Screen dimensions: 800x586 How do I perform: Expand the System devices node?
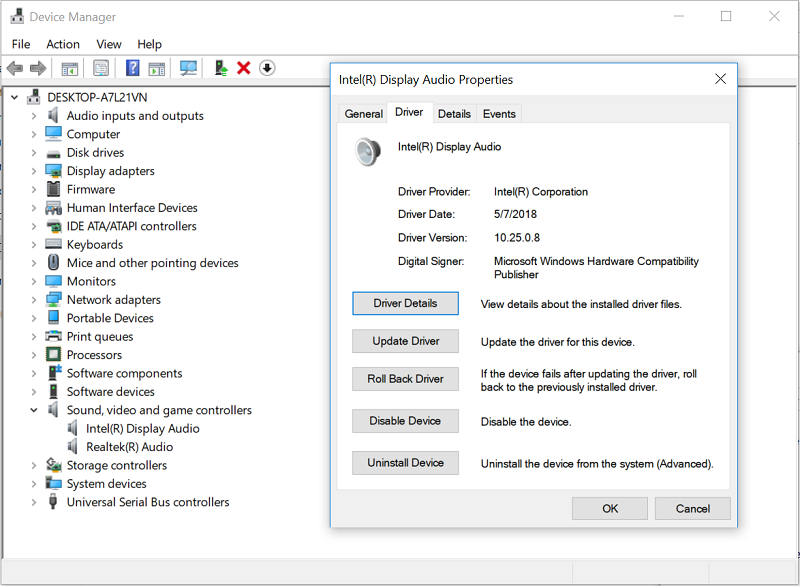coord(34,483)
